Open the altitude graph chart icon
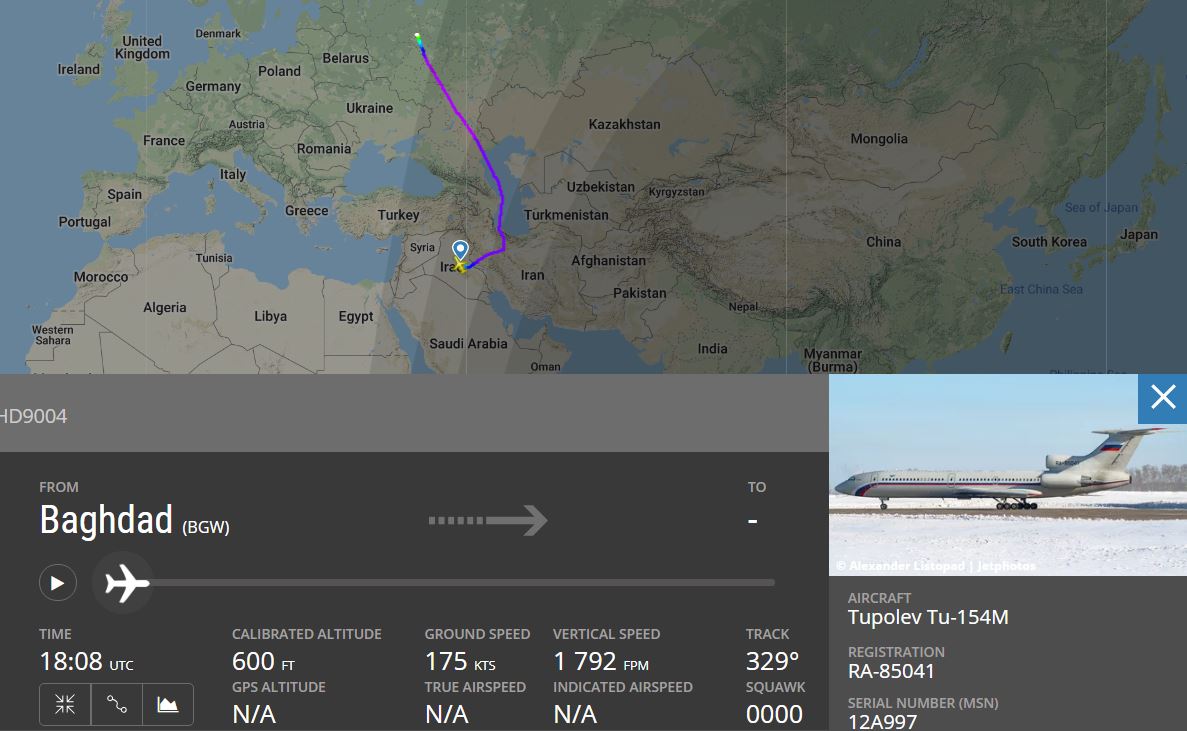1187x731 pixels. click(167, 704)
